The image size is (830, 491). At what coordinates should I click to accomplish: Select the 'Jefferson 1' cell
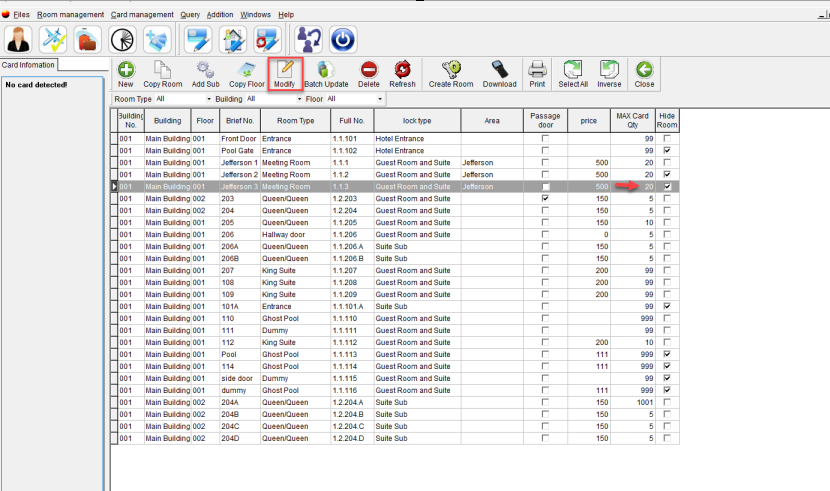(240, 162)
